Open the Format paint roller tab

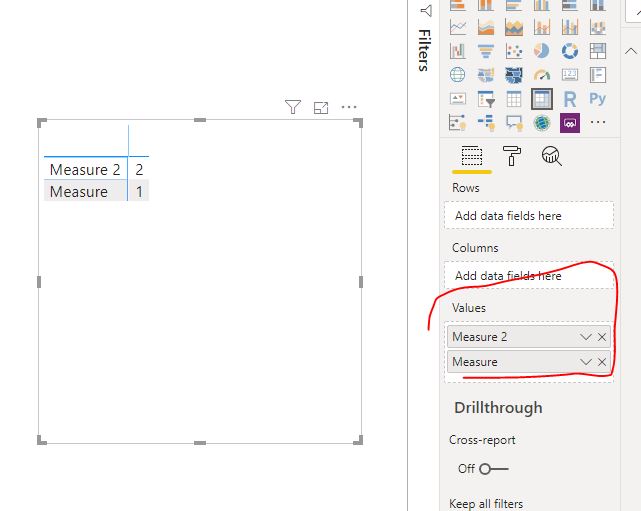511,156
